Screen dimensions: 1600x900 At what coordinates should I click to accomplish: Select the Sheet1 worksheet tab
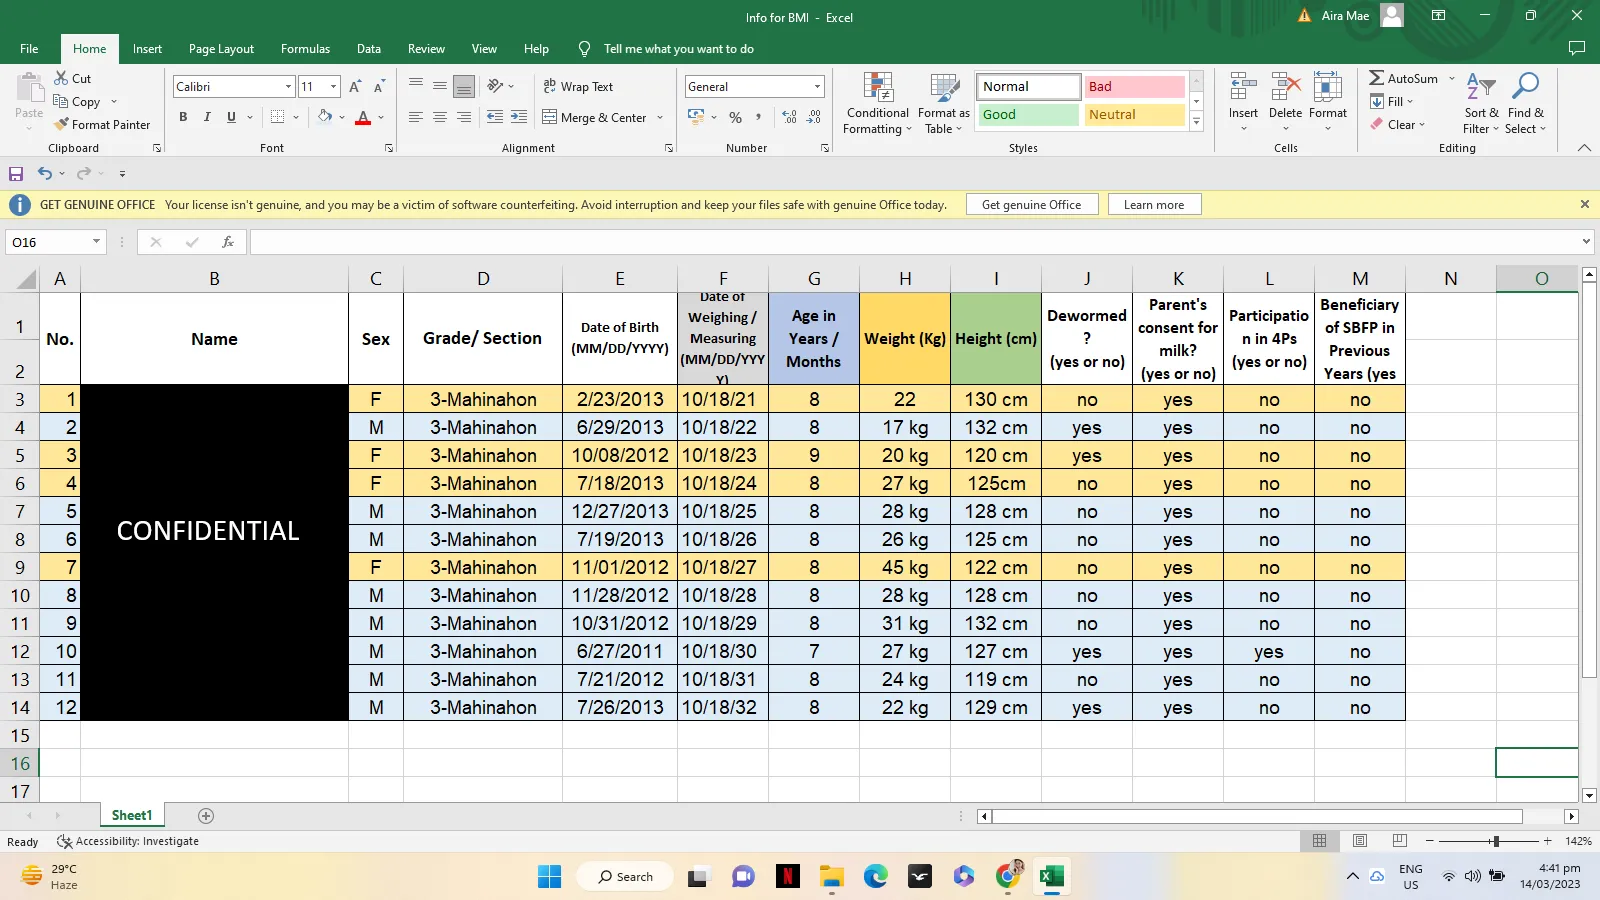(x=132, y=816)
